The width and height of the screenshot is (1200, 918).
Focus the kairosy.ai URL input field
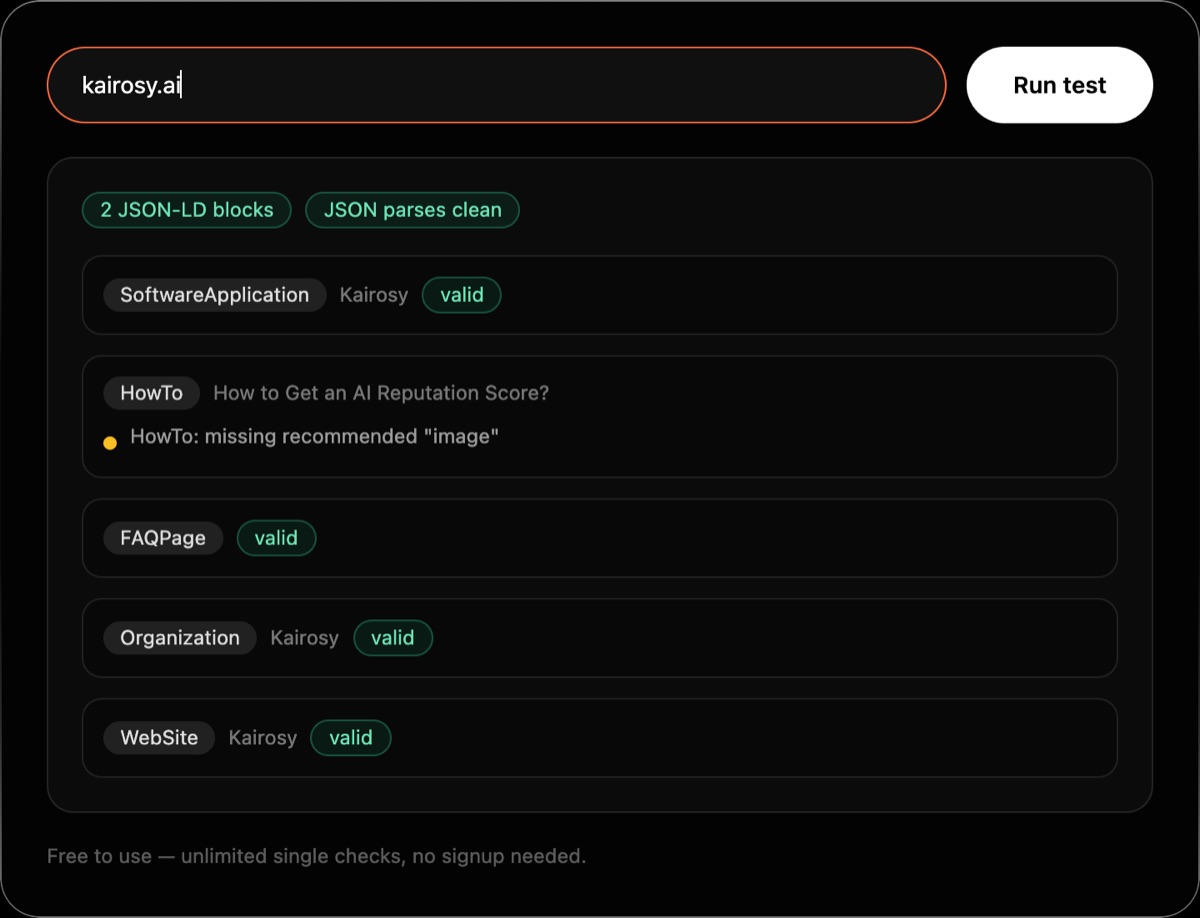click(496, 85)
